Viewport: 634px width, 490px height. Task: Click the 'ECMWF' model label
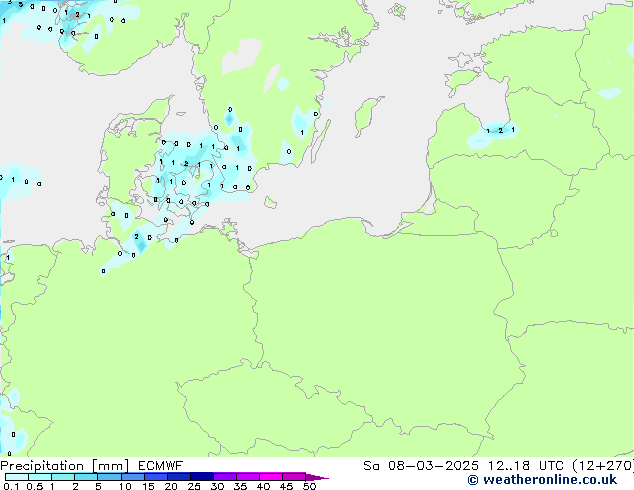click(161, 466)
